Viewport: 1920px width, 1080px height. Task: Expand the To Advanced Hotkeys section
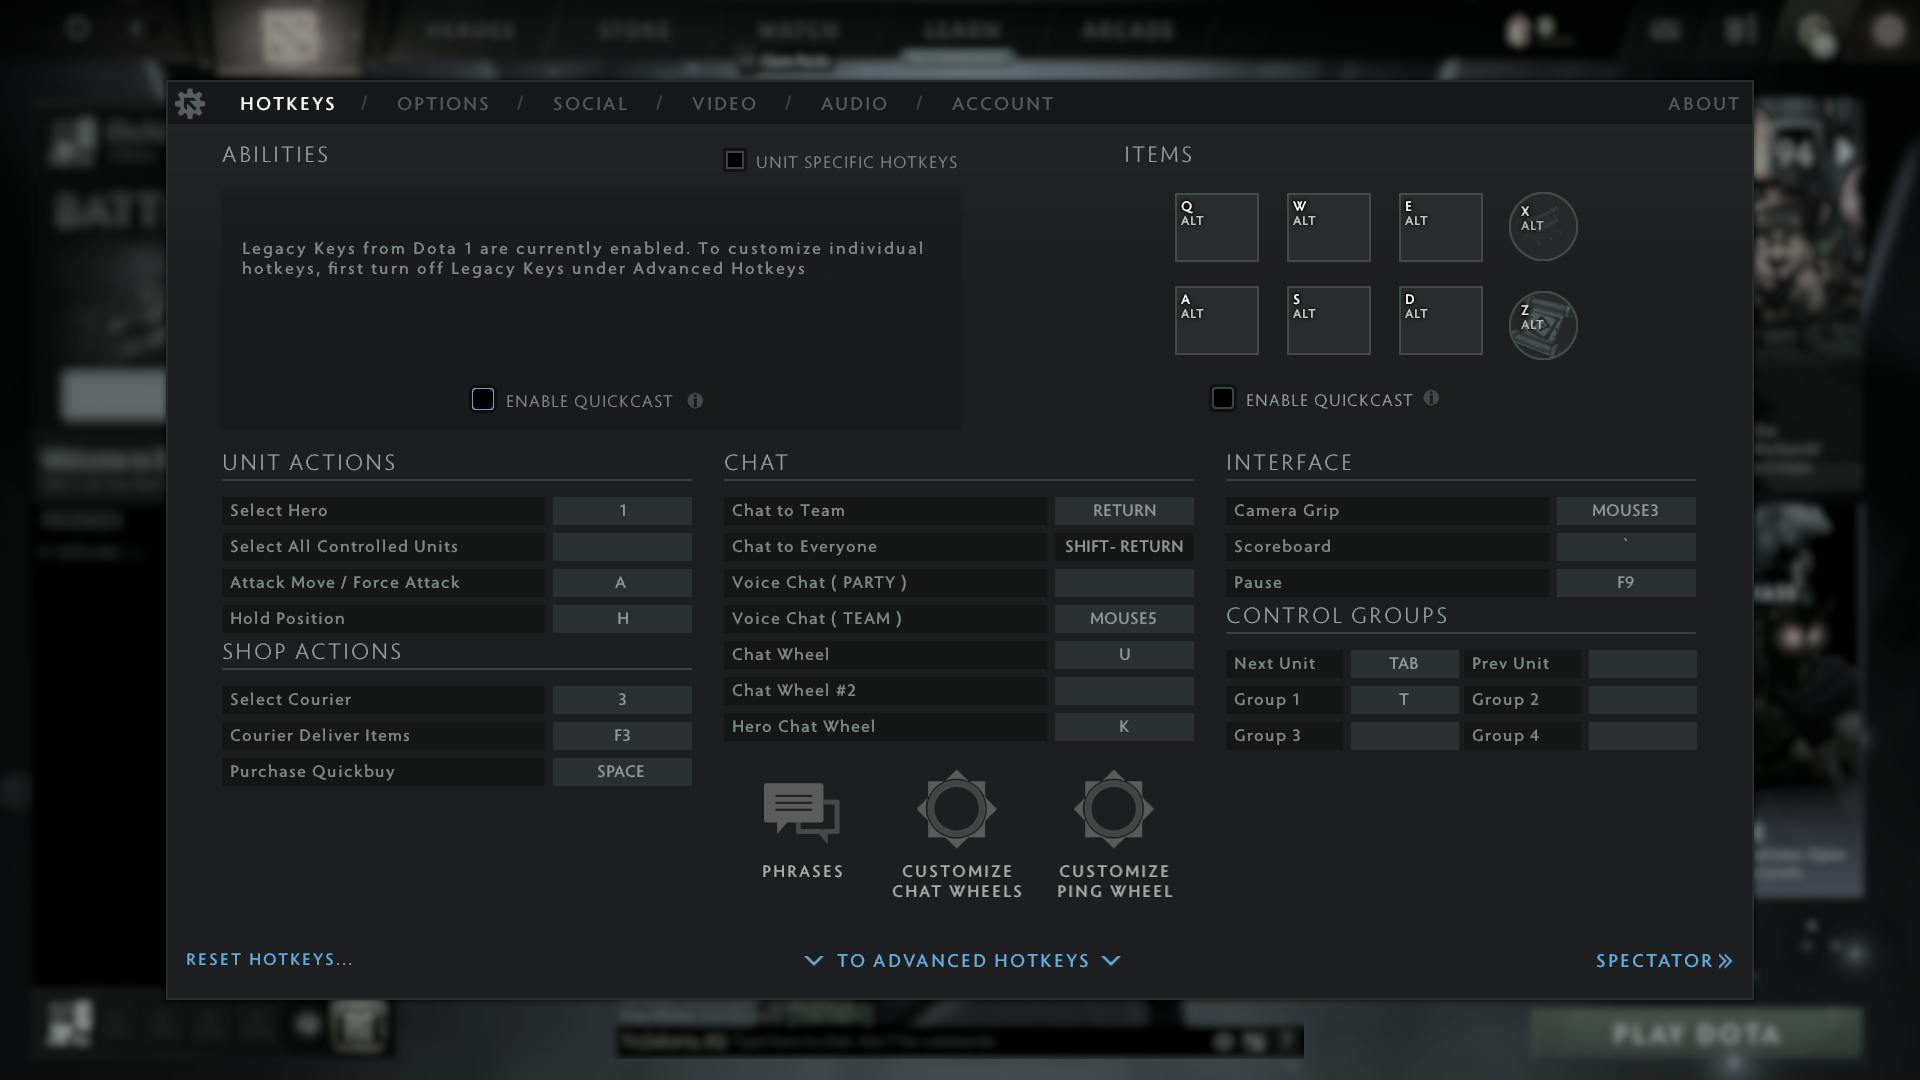[960, 960]
